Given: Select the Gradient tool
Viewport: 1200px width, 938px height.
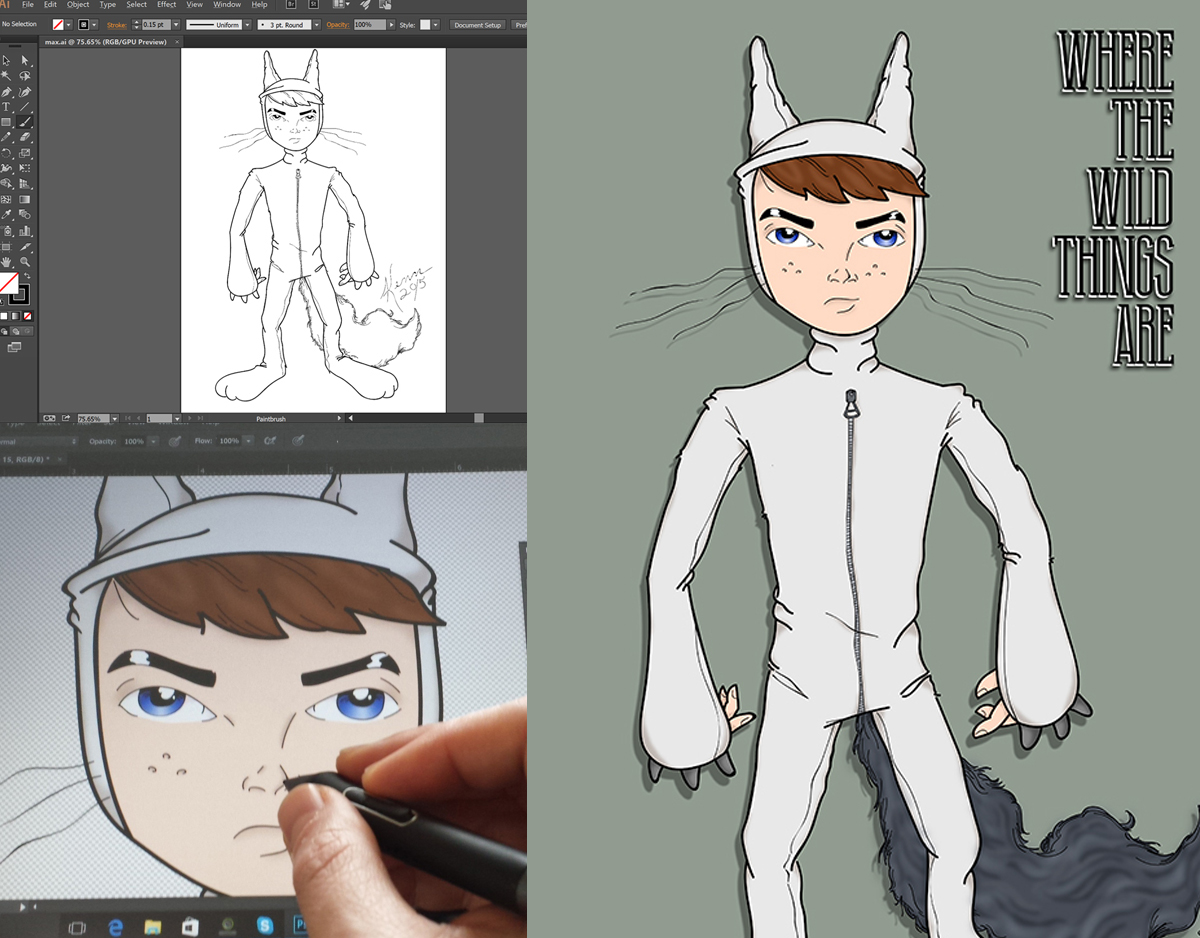Looking at the screenshot, I should 25,199.
